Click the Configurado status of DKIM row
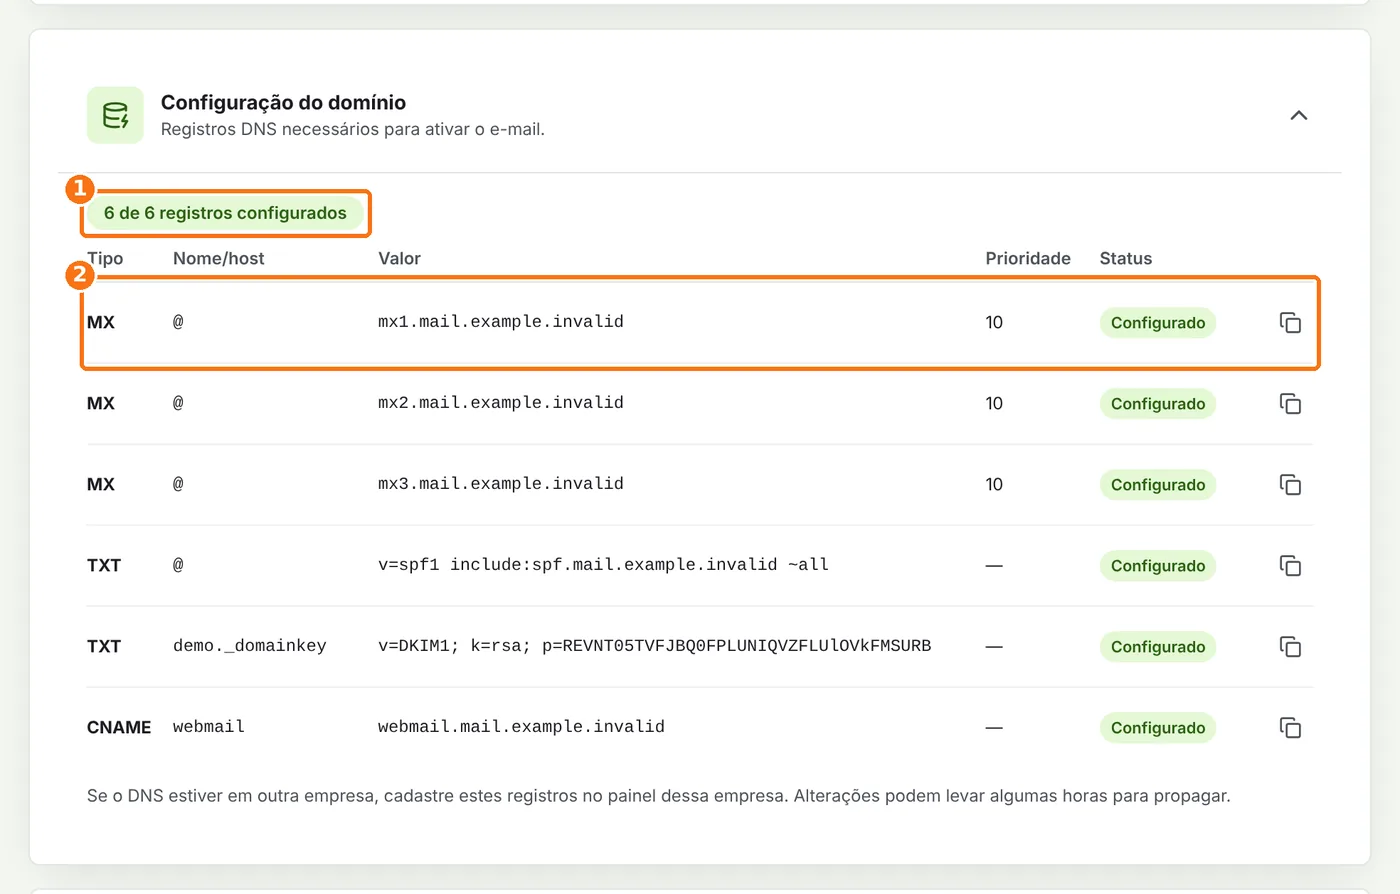This screenshot has width=1400, height=894. coord(1158,647)
